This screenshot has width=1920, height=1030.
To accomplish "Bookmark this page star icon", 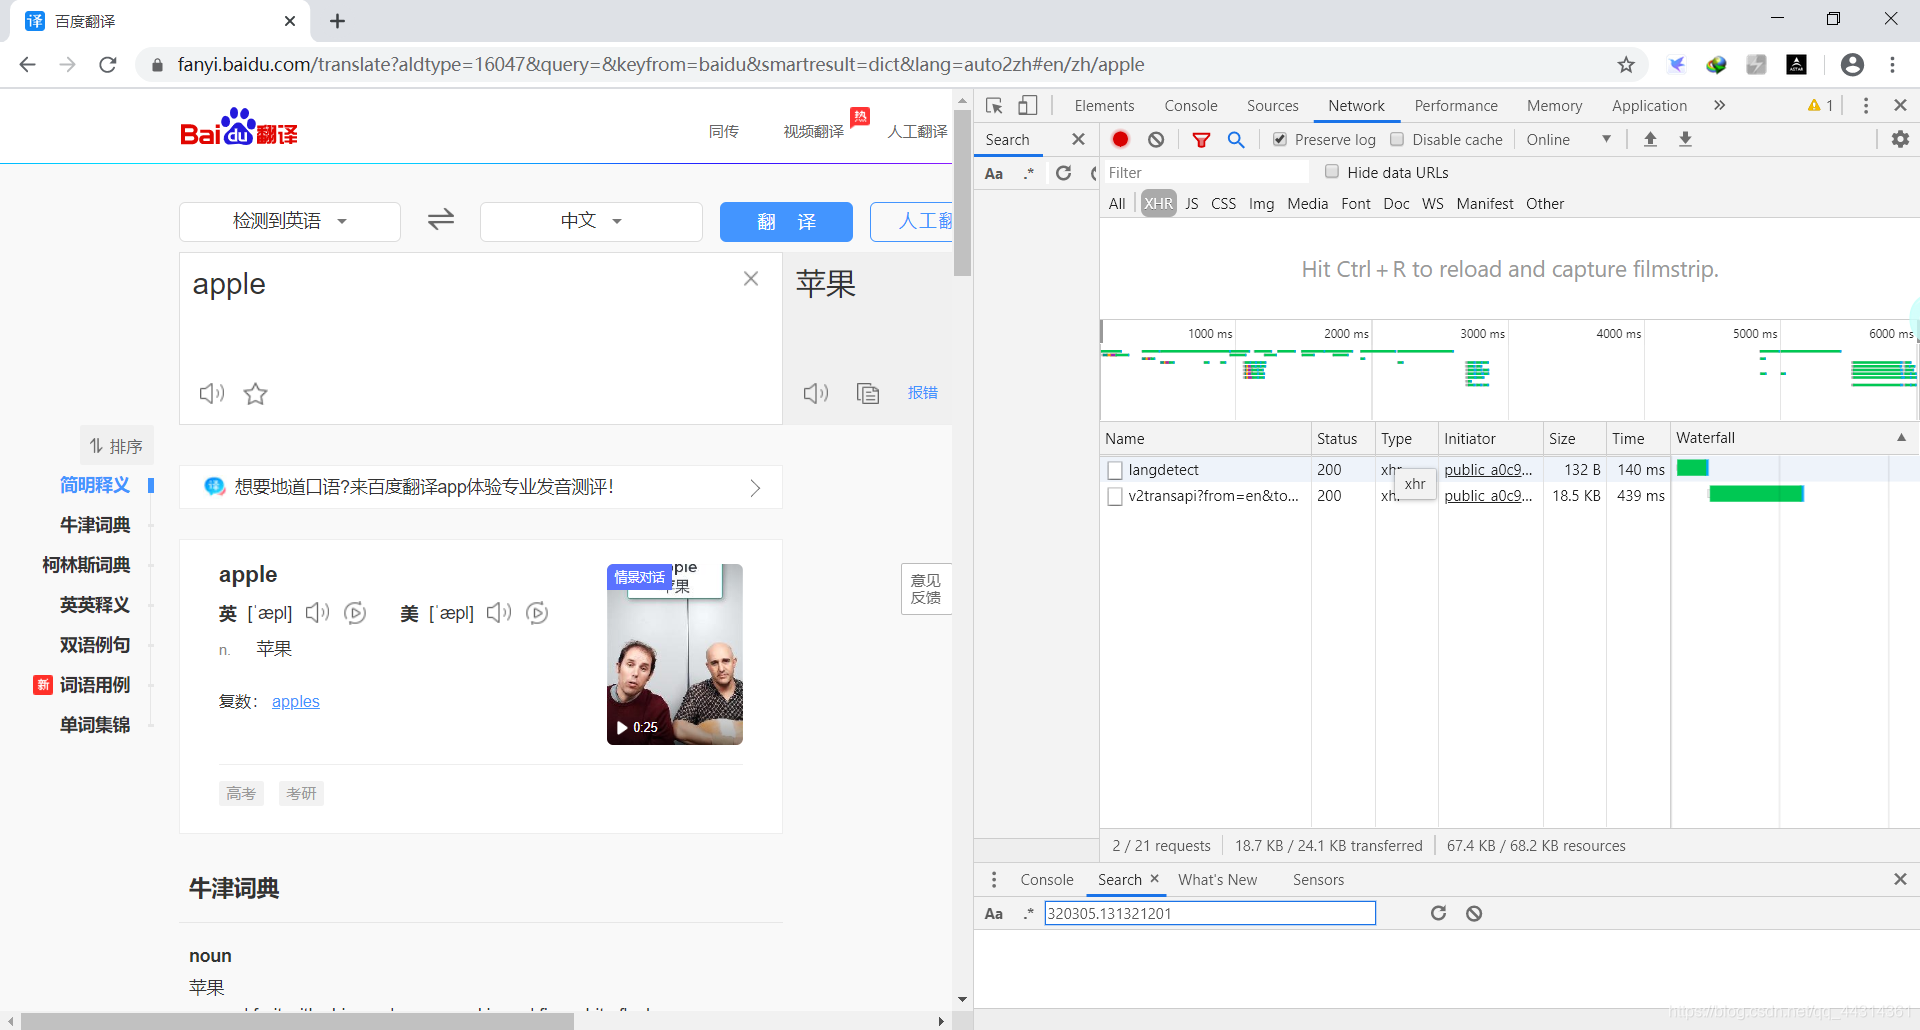I will click(x=1626, y=65).
